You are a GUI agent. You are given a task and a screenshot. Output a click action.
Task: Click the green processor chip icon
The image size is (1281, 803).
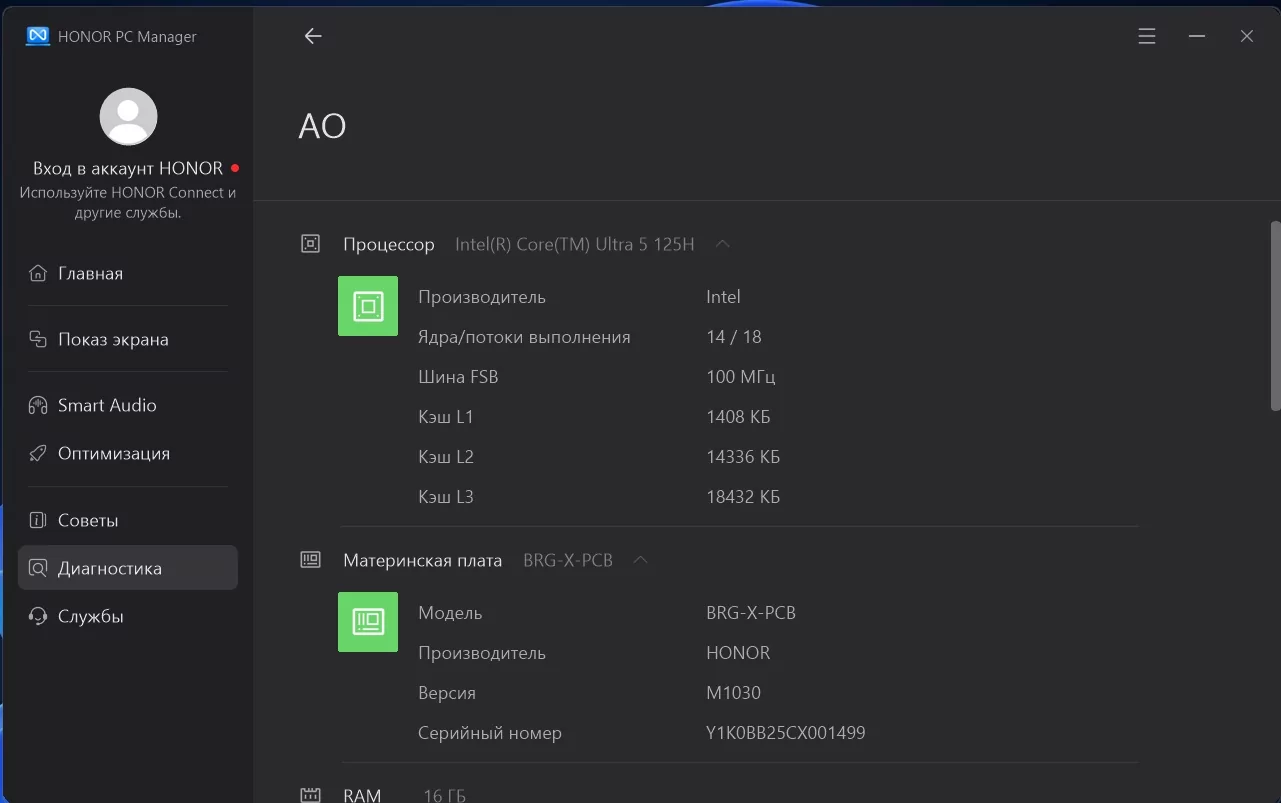368,306
